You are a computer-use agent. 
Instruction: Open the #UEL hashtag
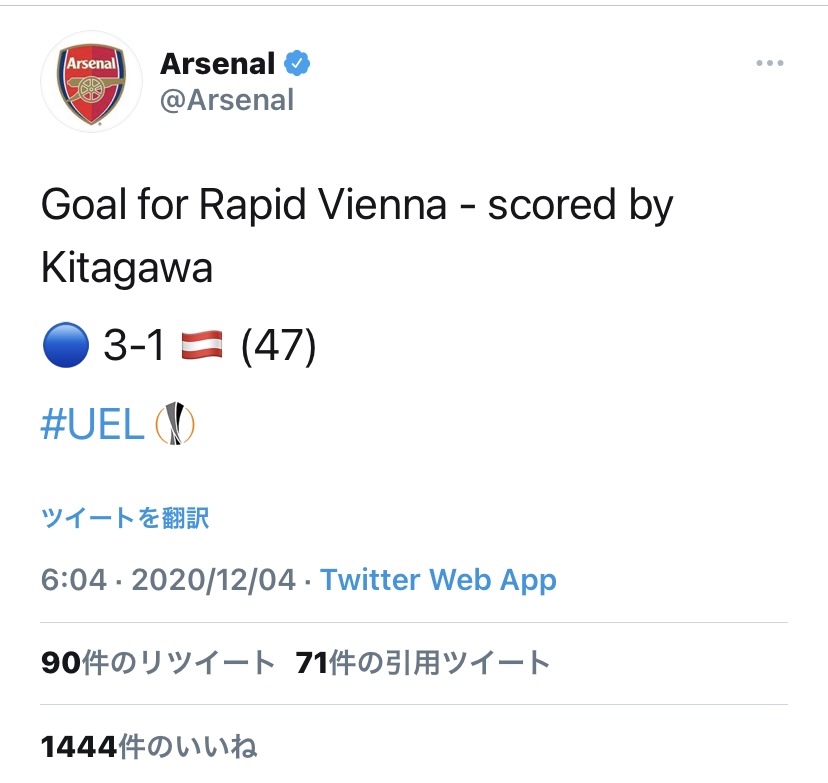click(x=92, y=425)
